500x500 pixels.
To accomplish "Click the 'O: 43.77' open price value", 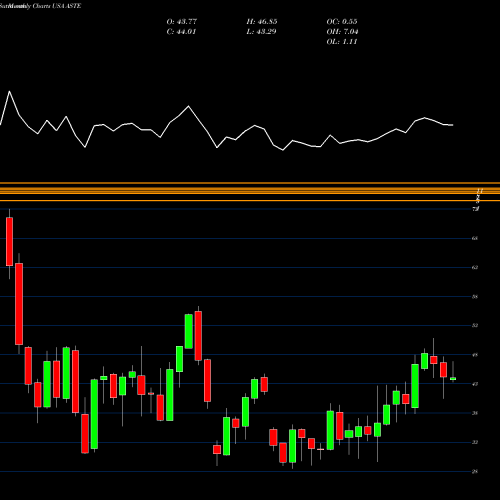I will 182,22.
